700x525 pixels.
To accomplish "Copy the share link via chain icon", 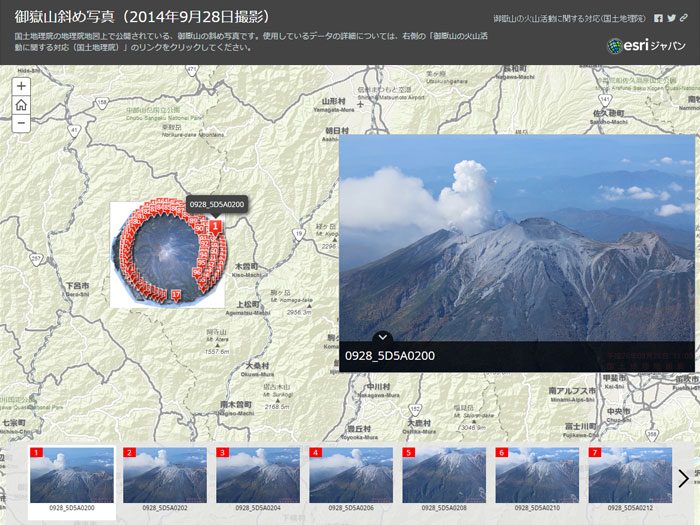I will [684, 18].
